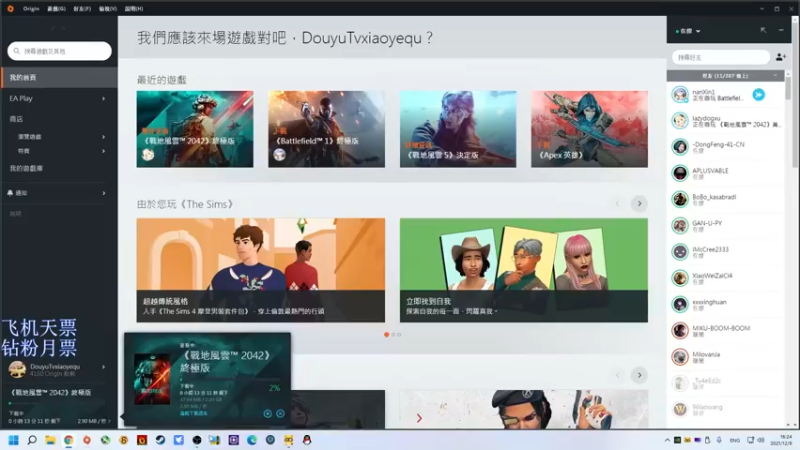
Task: Expand the Browse Games store submenu arrow
Action: pos(104,137)
